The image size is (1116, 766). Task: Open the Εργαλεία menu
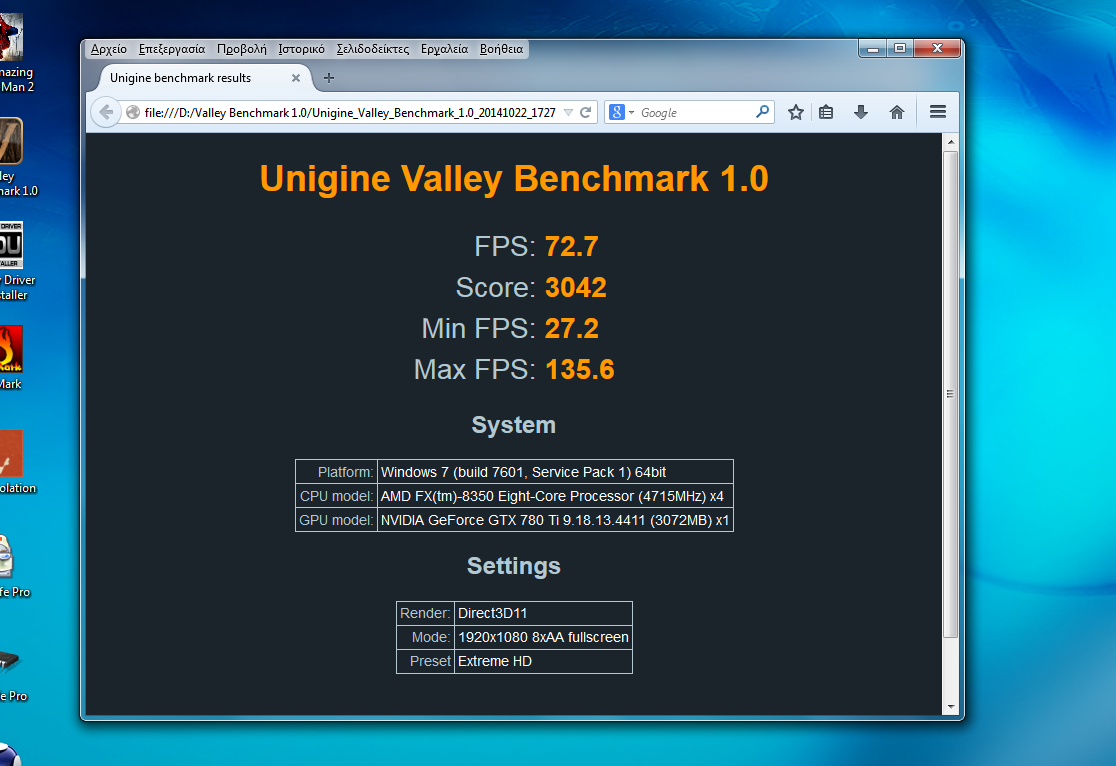(444, 49)
